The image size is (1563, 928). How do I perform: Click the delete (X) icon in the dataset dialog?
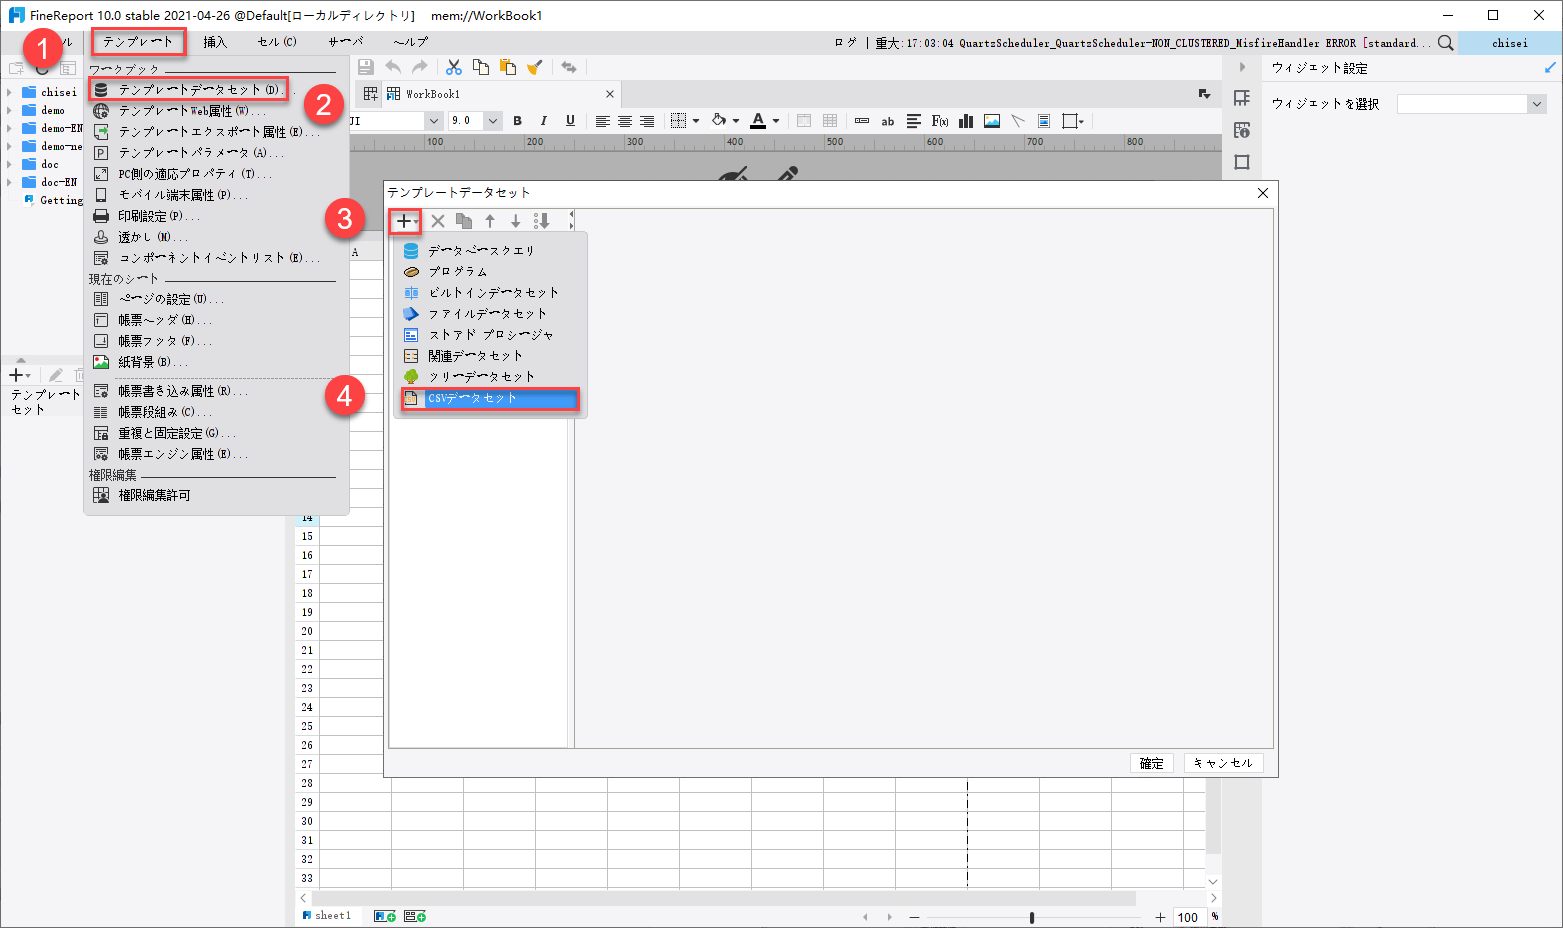[437, 220]
